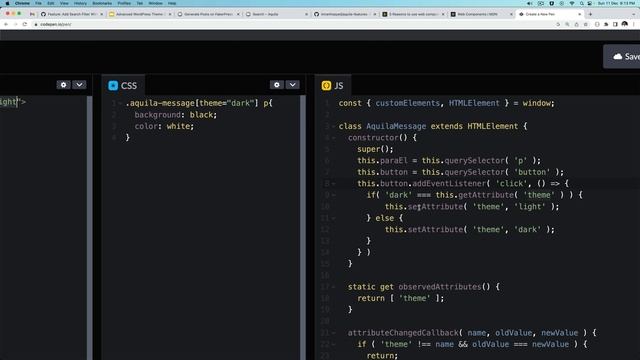
Task: Toggle Chrome side panel icon
Action: (615, 24)
